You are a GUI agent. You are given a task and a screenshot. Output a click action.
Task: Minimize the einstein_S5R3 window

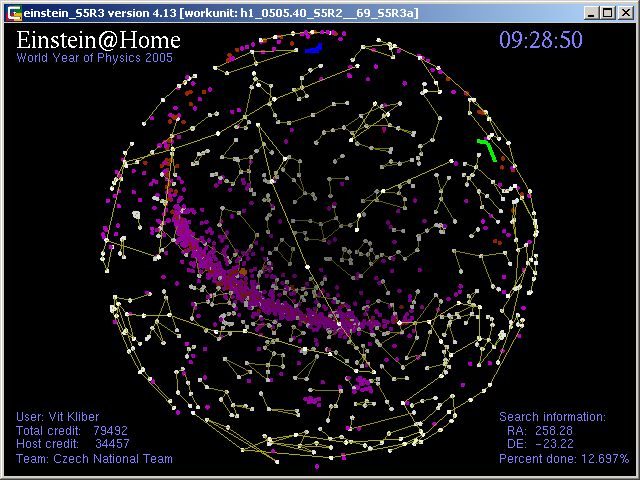pyautogui.click(x=591, y=13)
